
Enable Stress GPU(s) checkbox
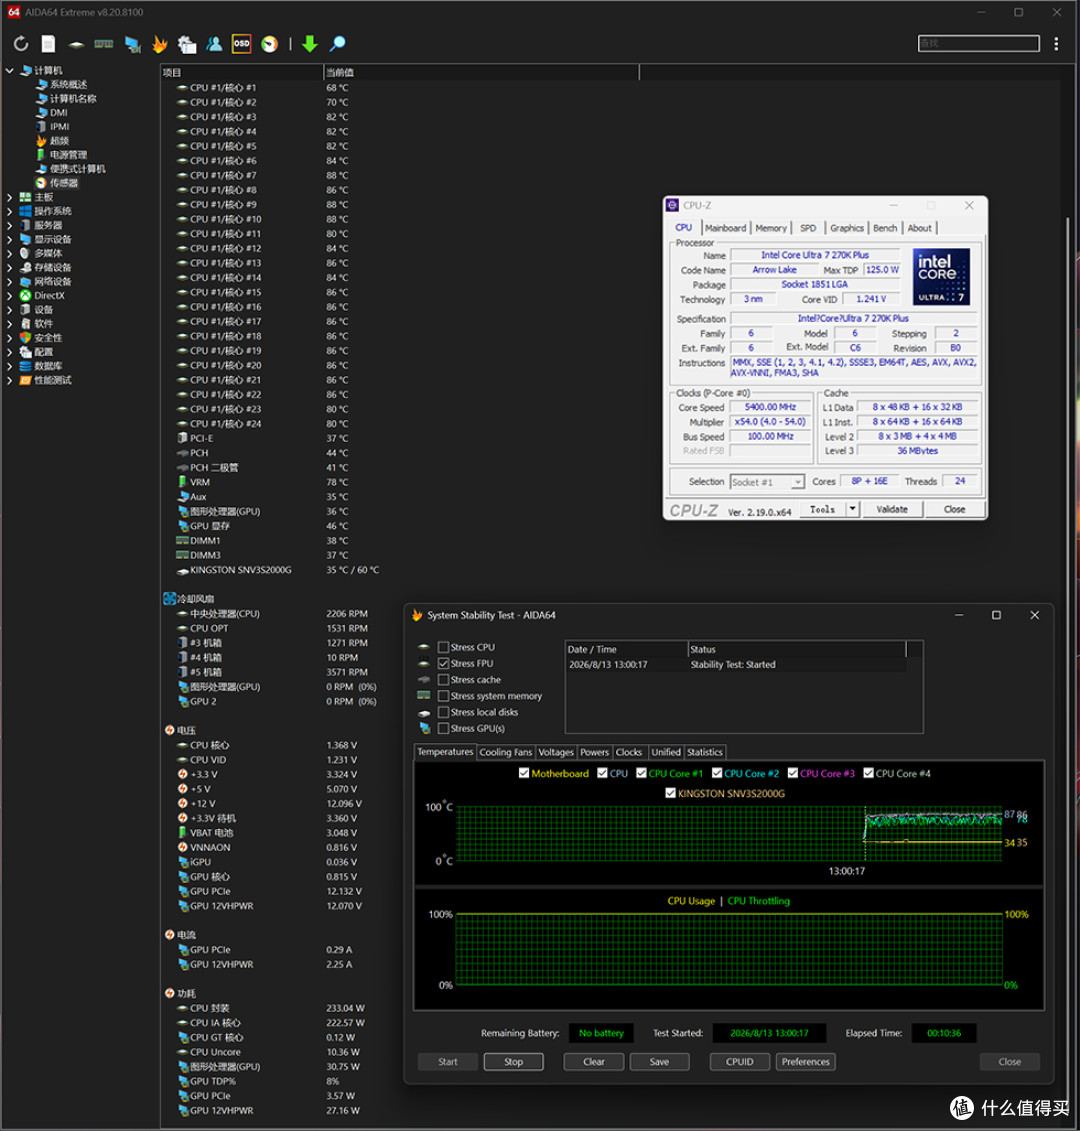pyautogui.click(x=444, y=729)
